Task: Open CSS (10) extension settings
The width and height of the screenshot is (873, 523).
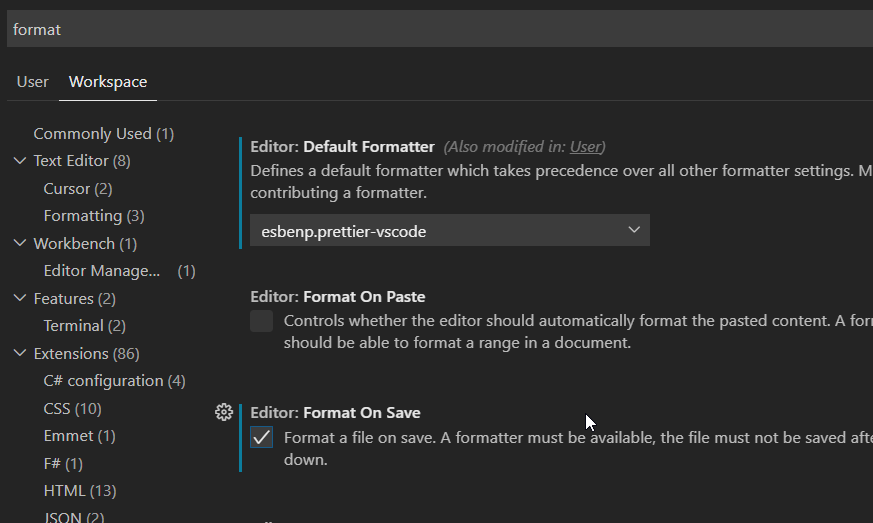Action: [x=72, y=409]
